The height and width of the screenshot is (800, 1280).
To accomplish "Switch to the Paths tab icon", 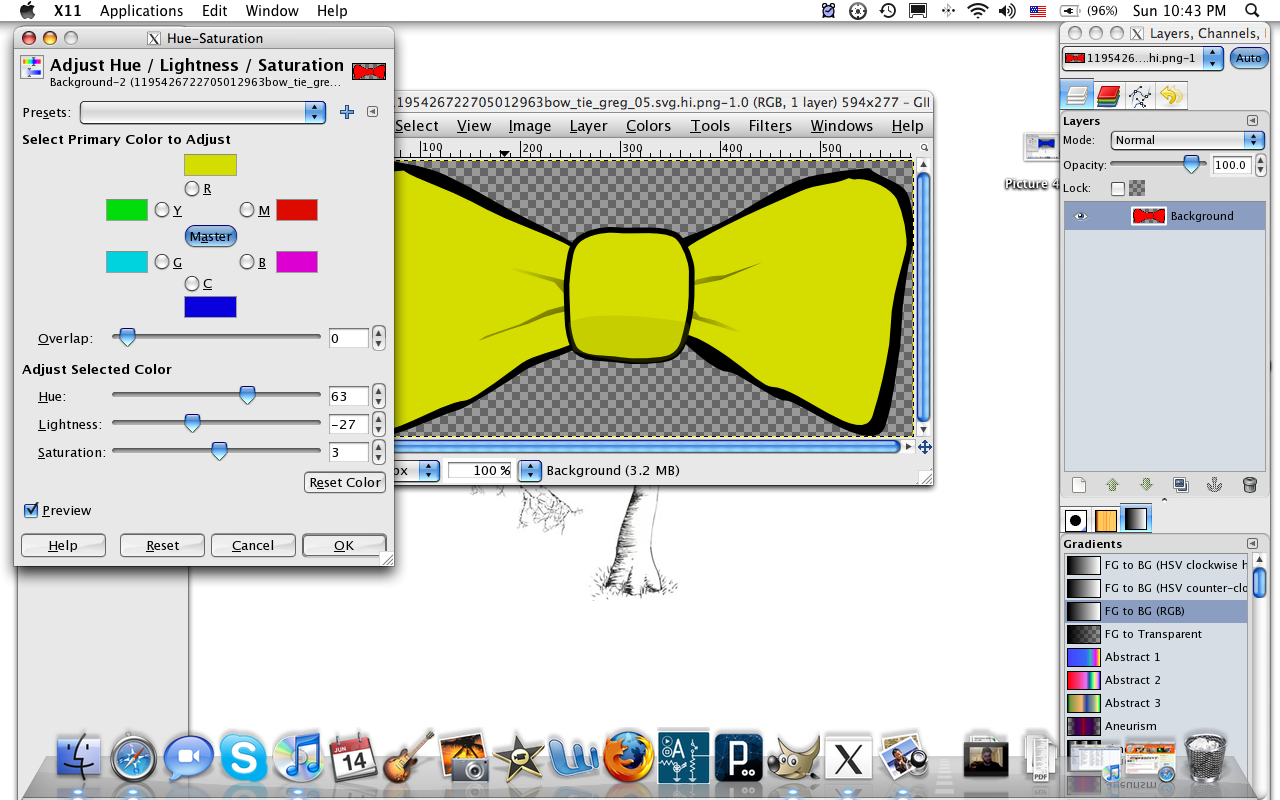I will (1139, 96).
